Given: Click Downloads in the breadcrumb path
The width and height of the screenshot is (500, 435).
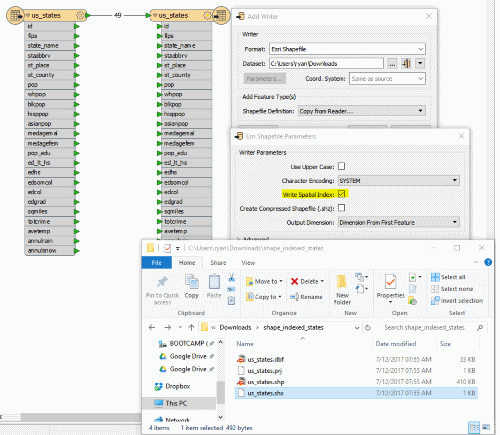Looking at the screenshot, I should 235,327.
